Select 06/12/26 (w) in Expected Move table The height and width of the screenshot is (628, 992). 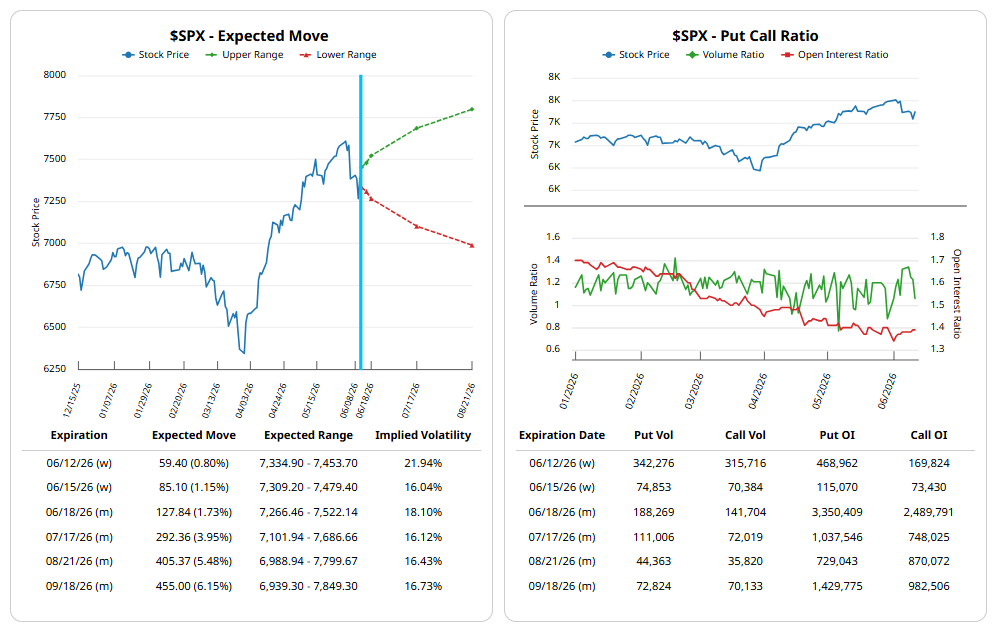tap(79, 464)
